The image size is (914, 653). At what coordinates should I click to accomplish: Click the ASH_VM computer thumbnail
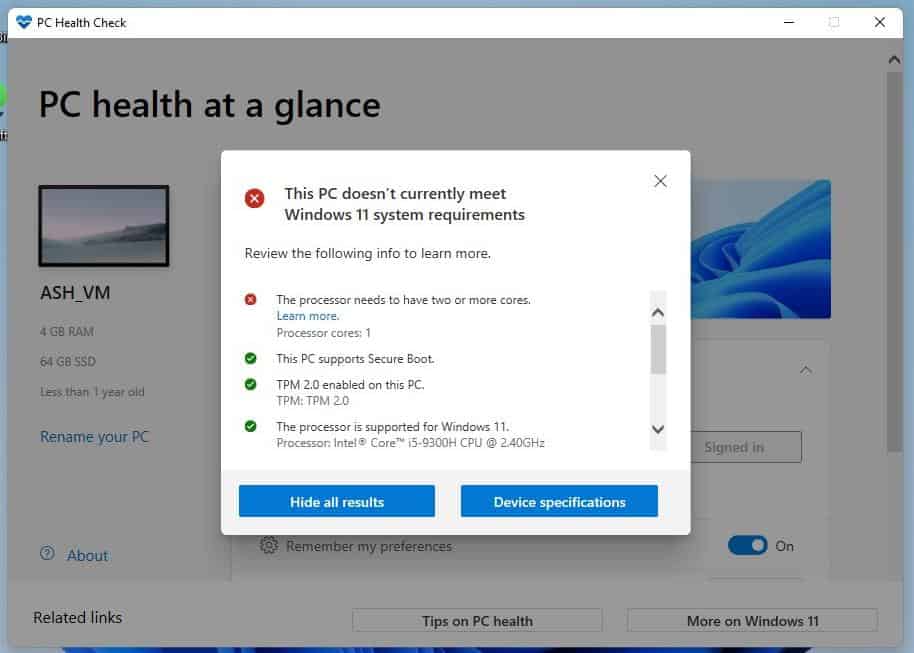click(x=103, y=226)
